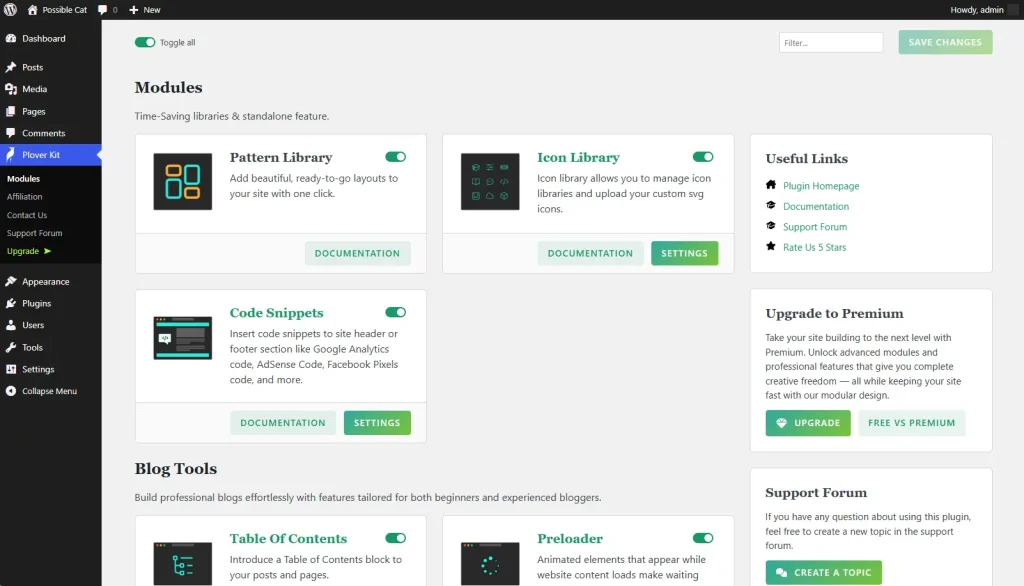The width and height of the screenshot is (1024, 586).
Task: Click the Filter search field
Action: point(830,43)
